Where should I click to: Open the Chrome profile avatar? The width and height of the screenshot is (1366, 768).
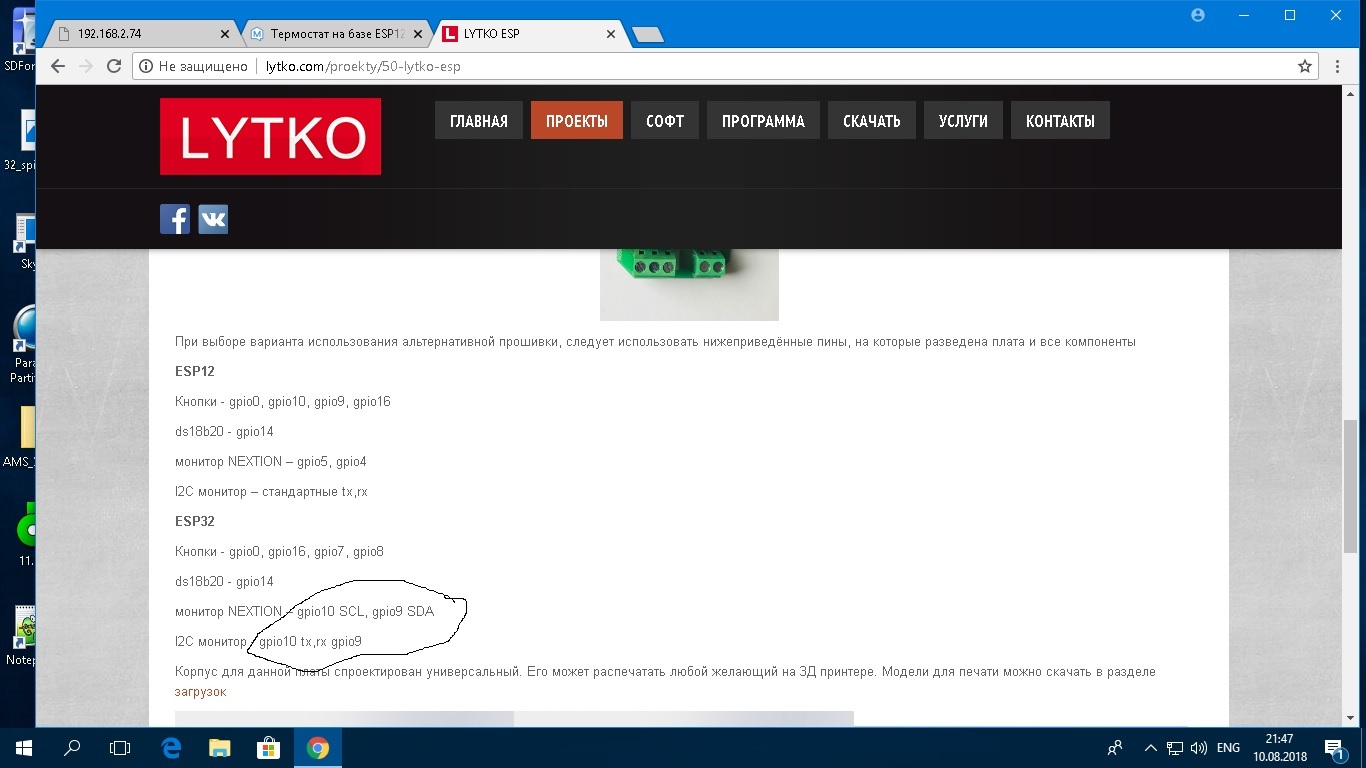click(1197, 15)
